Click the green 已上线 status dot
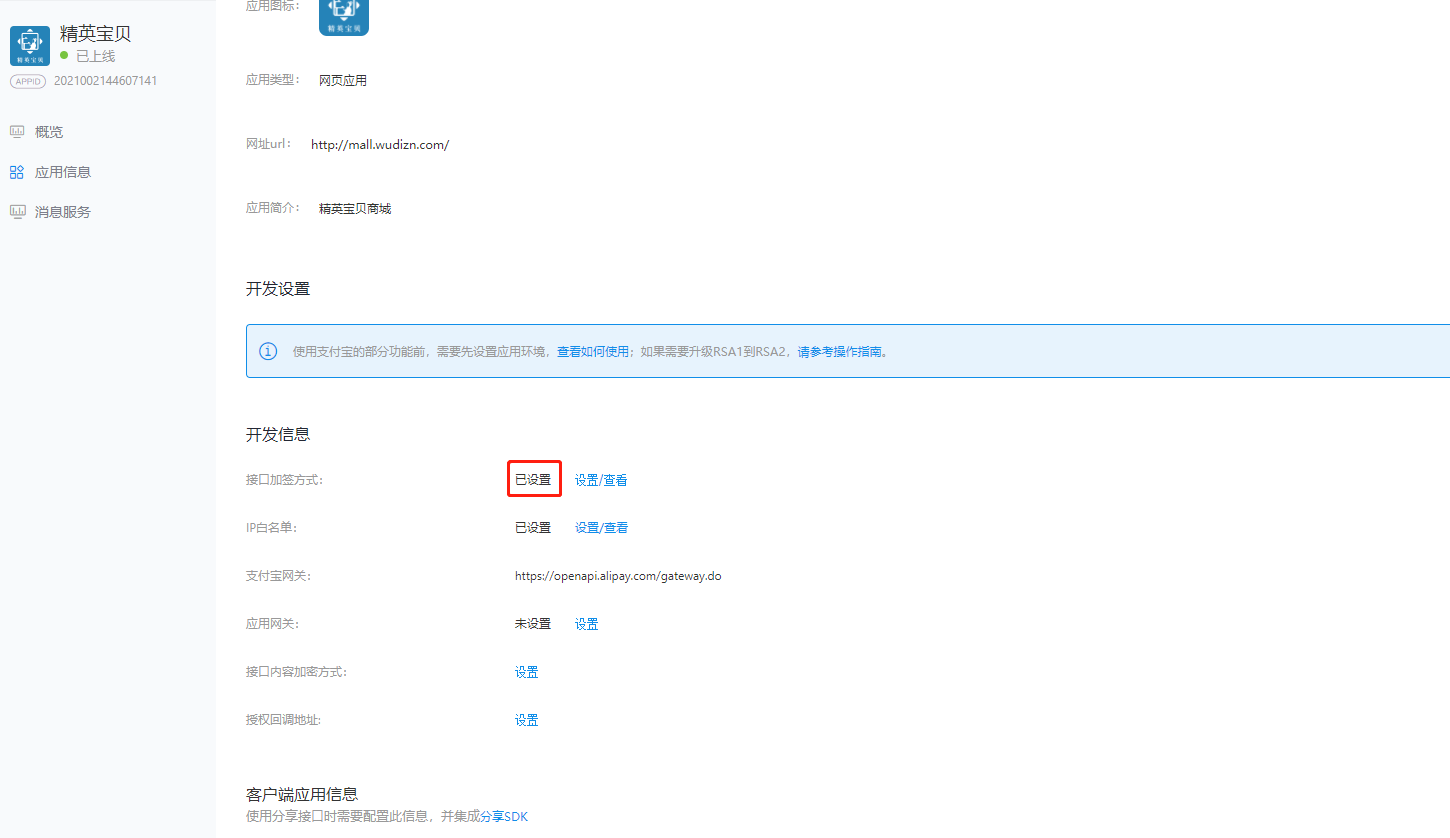This screenshot has height=838, width=1450. pos(64,55)
